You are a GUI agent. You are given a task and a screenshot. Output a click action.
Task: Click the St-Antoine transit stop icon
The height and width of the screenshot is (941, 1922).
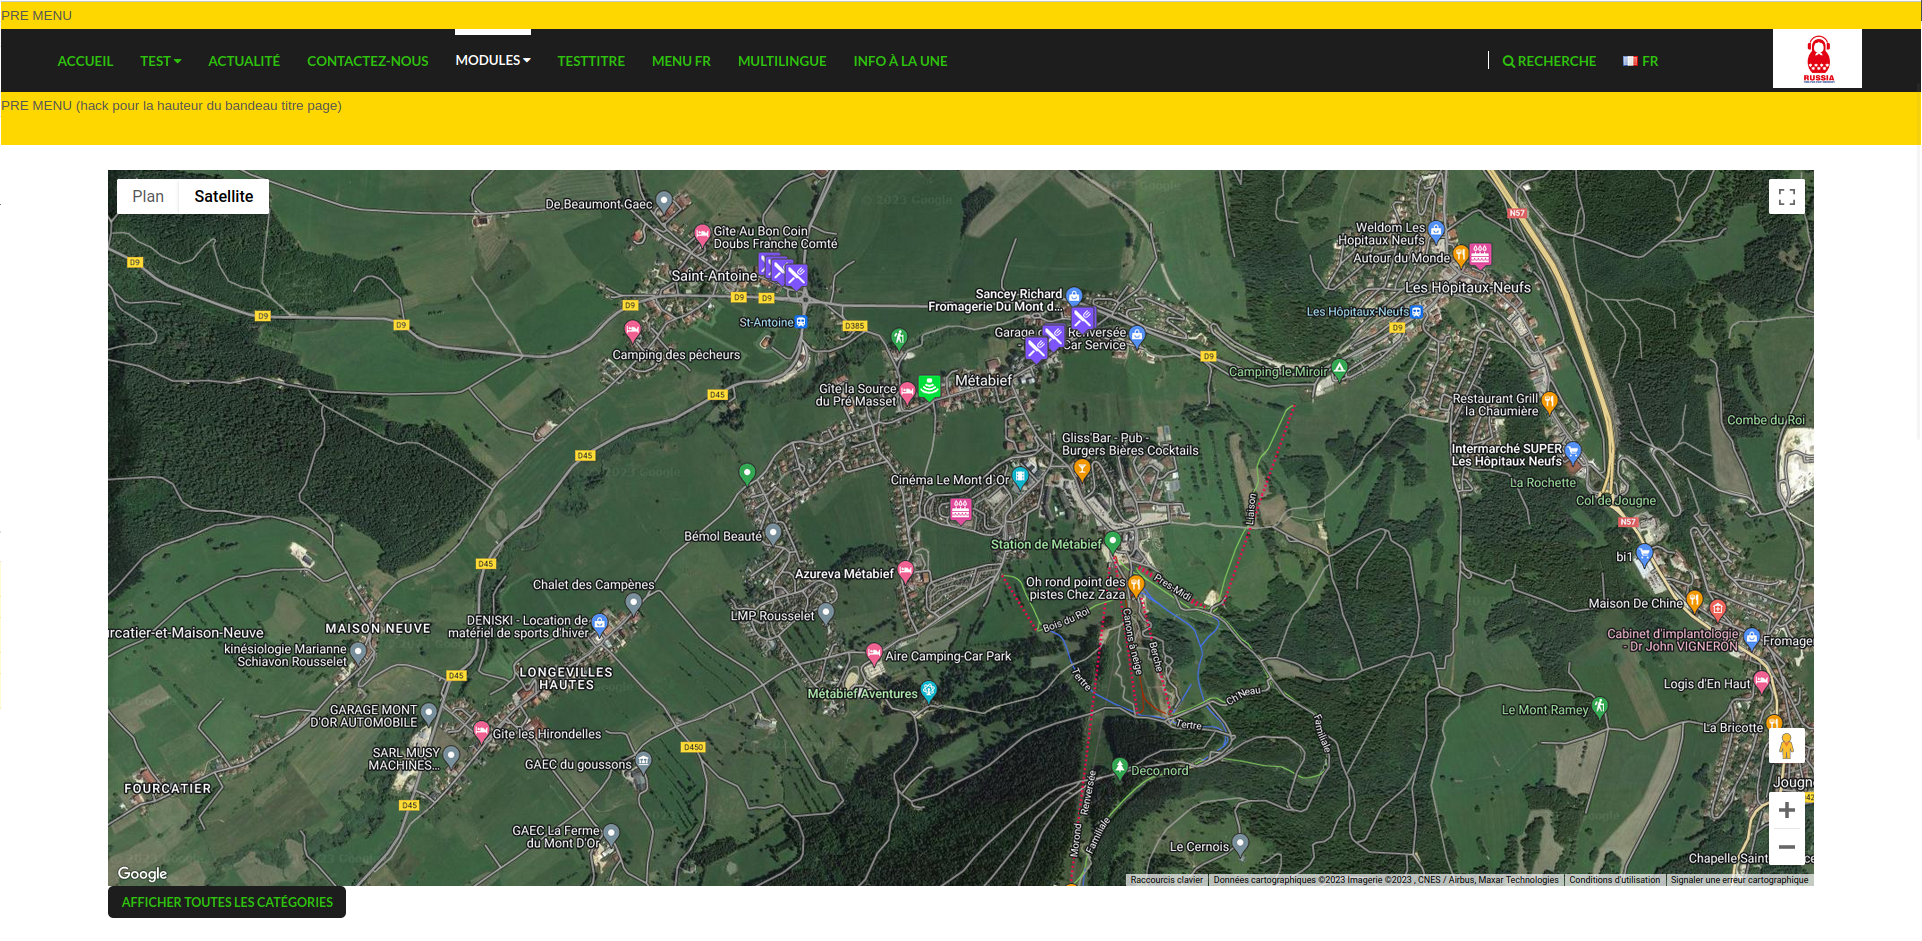coord(801,322)
